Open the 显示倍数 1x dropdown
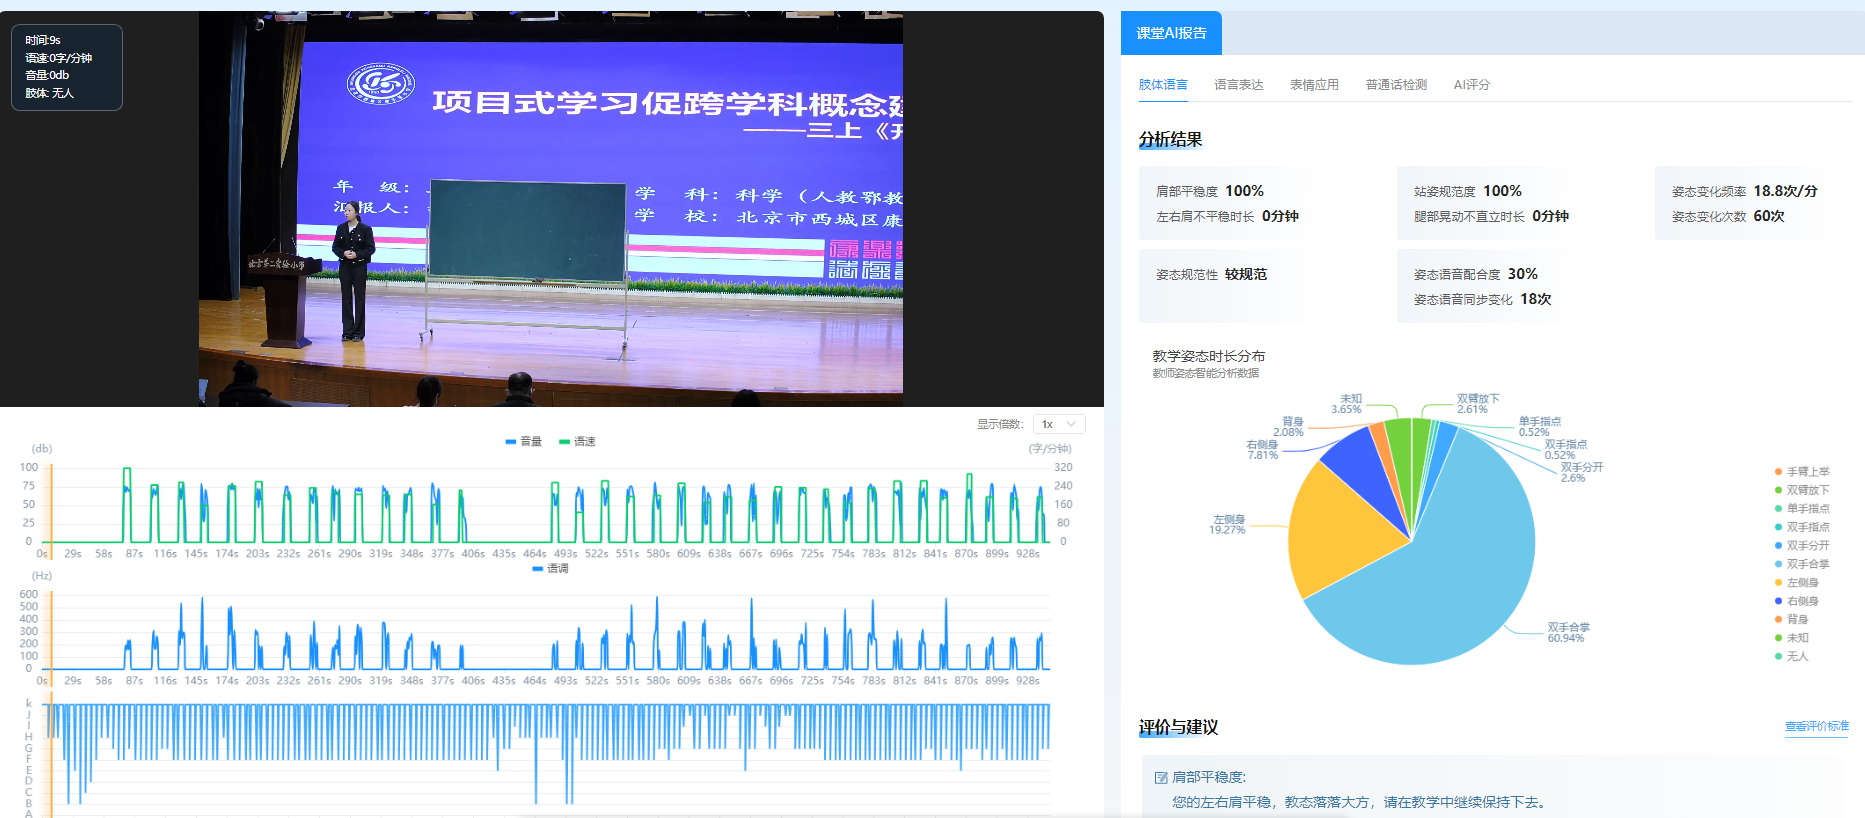 click(1058, 424)
